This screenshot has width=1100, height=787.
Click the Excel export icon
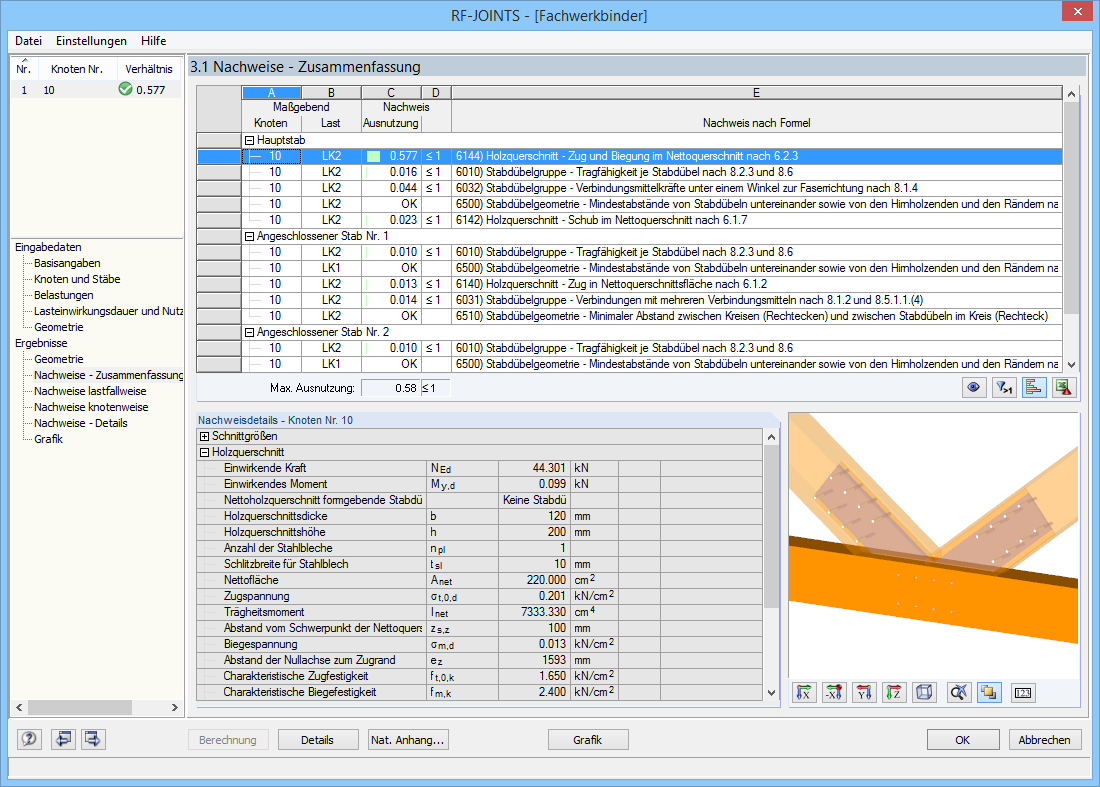(1064, 387)
